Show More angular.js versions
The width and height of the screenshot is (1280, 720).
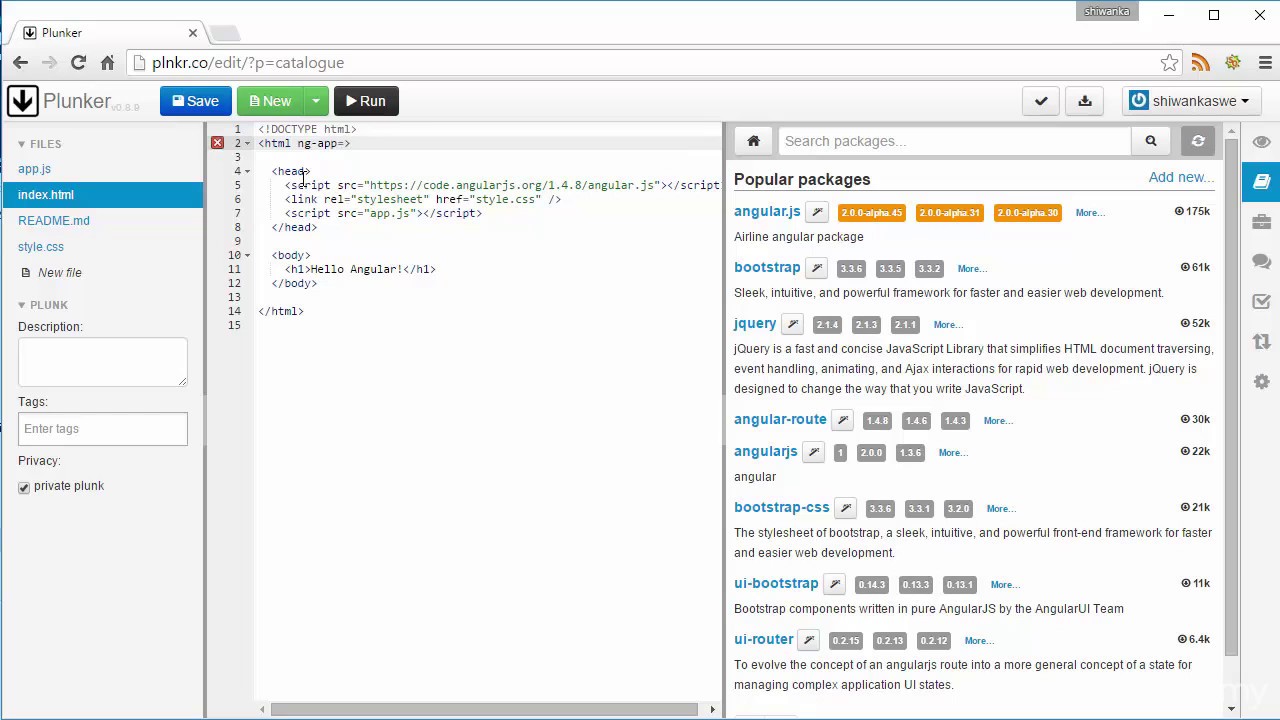click(1090, 213)
